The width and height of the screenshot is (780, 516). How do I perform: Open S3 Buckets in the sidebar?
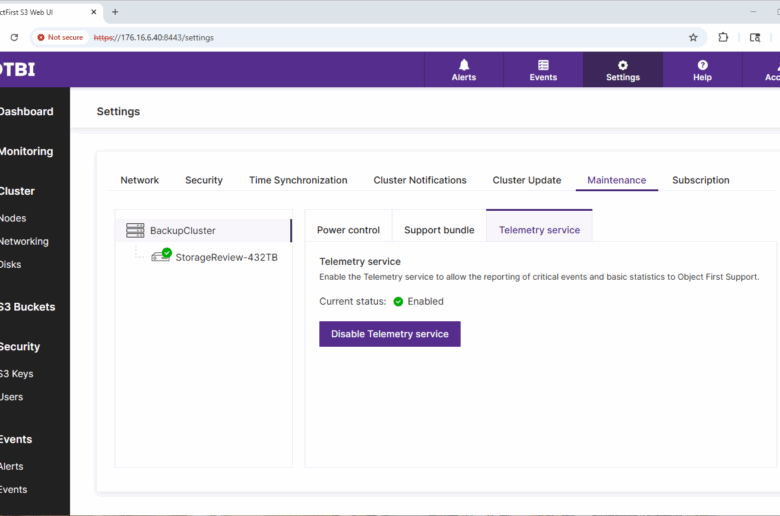(x=27, y=307)
